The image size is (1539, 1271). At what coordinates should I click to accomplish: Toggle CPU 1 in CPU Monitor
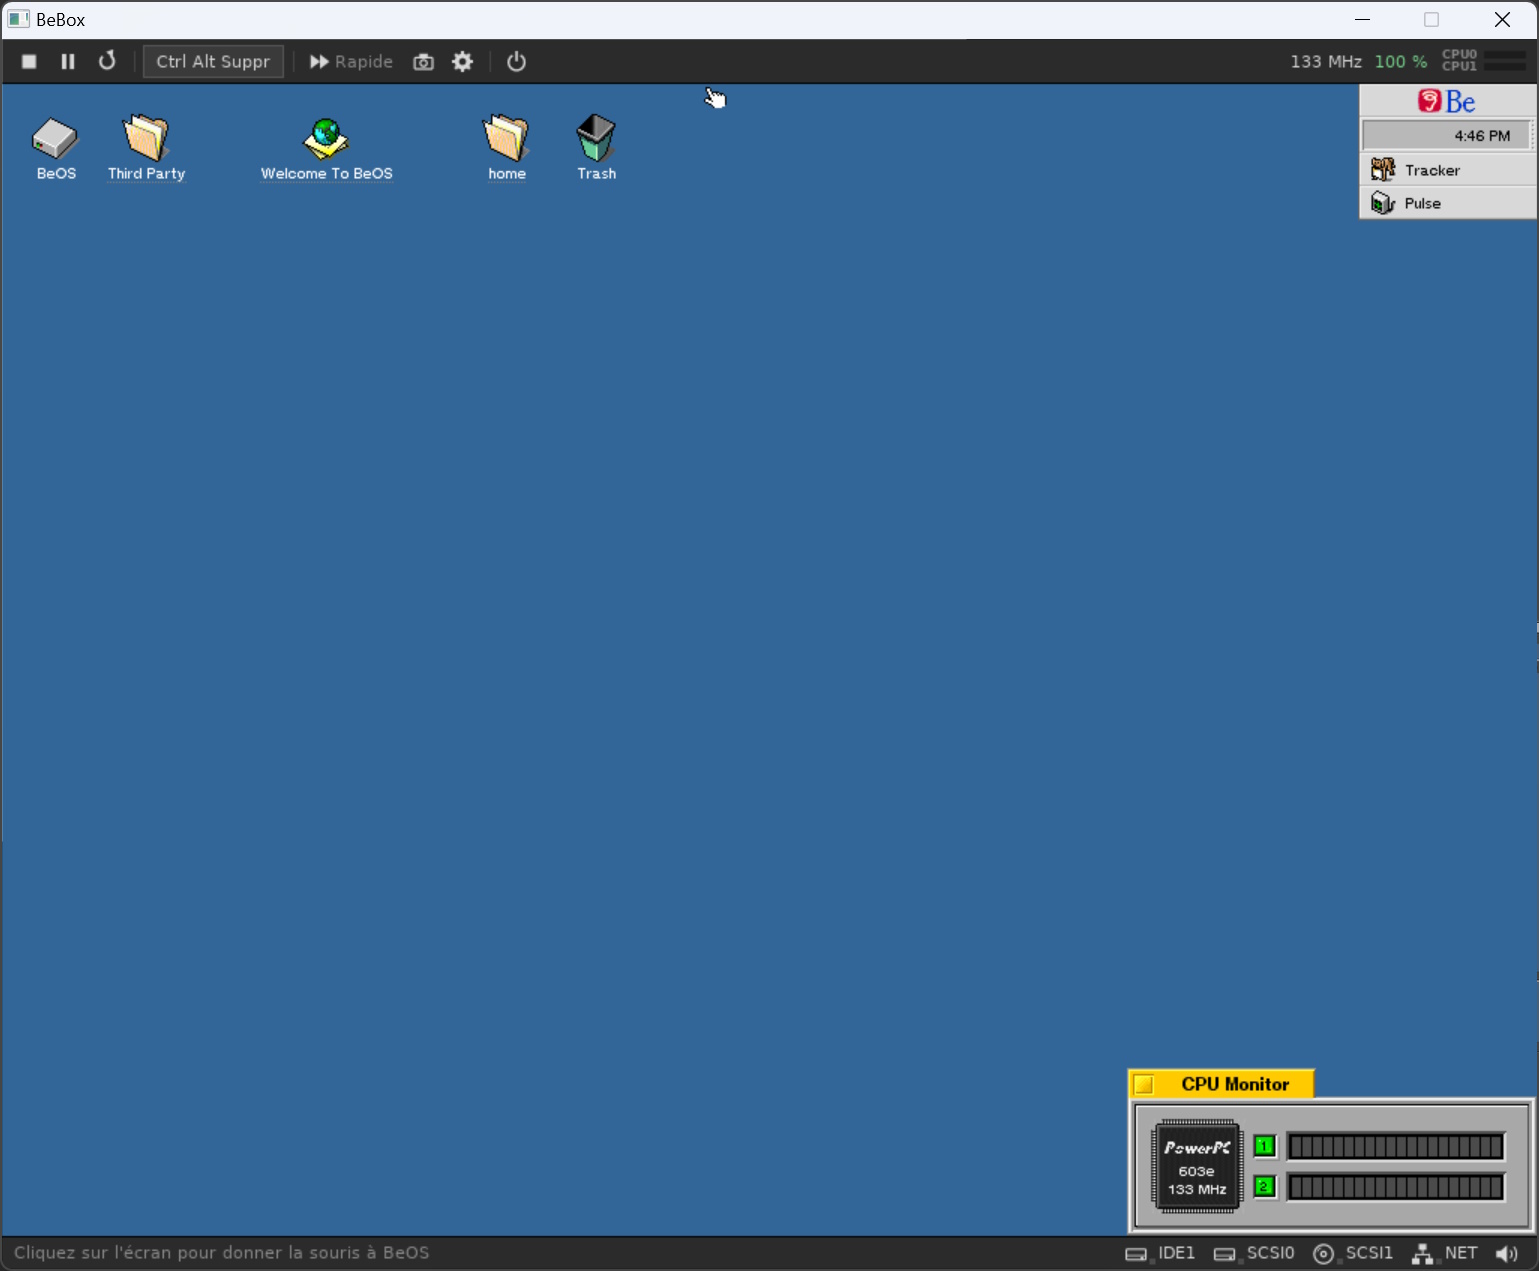pyautogui.click(x=1265, y=1146)
